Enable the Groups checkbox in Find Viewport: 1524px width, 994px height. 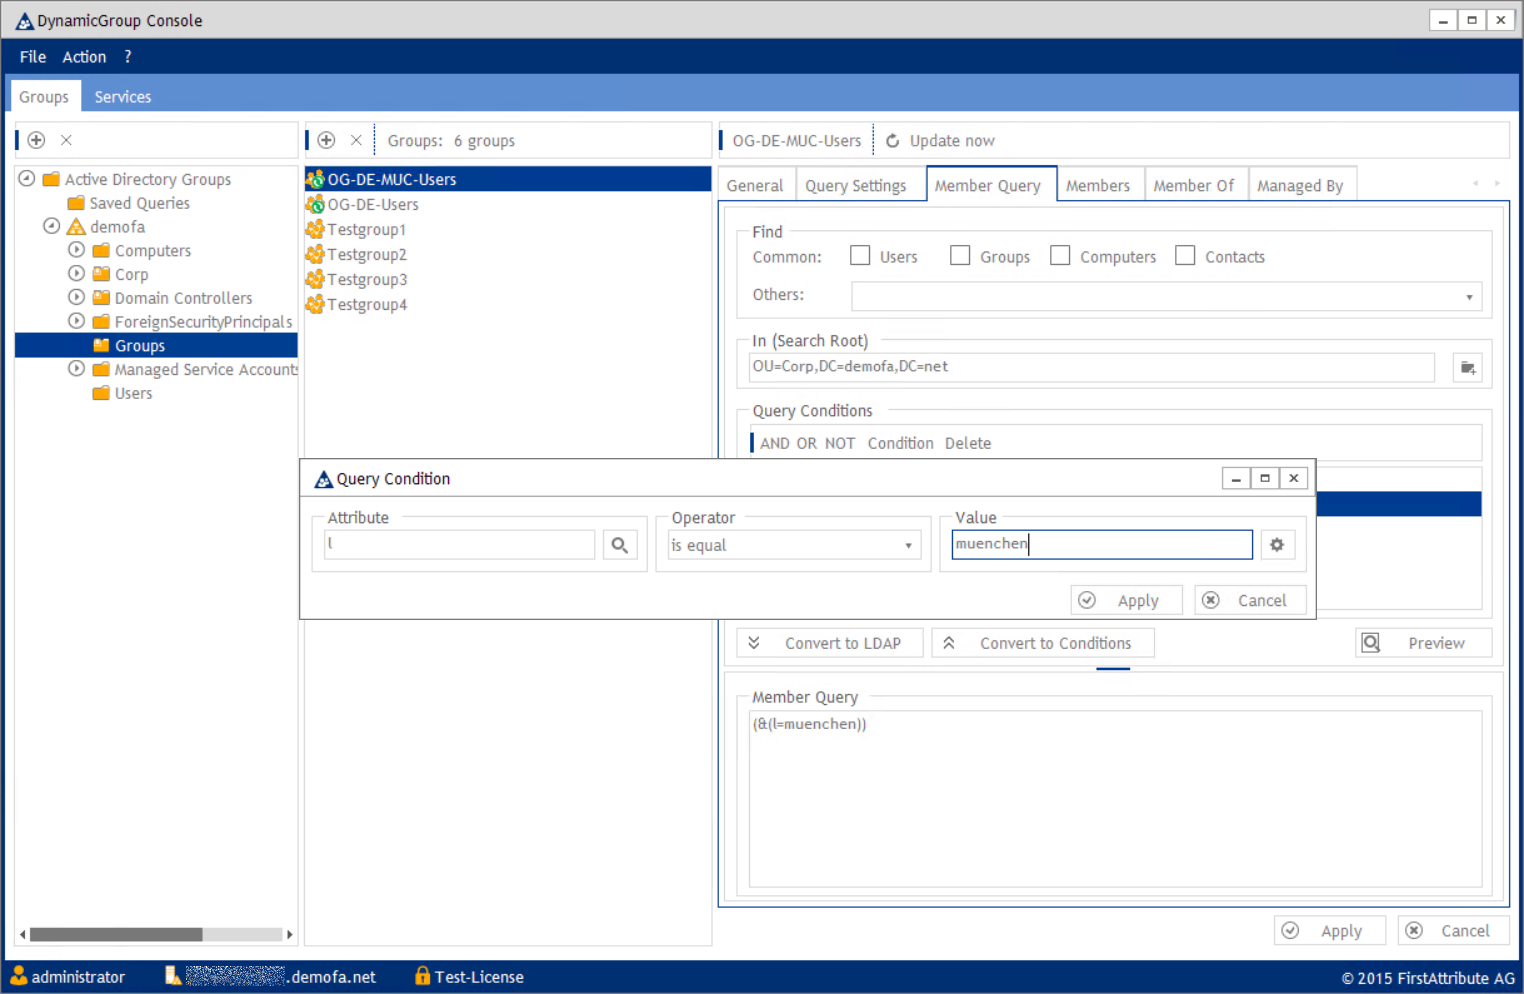point(960,256)
